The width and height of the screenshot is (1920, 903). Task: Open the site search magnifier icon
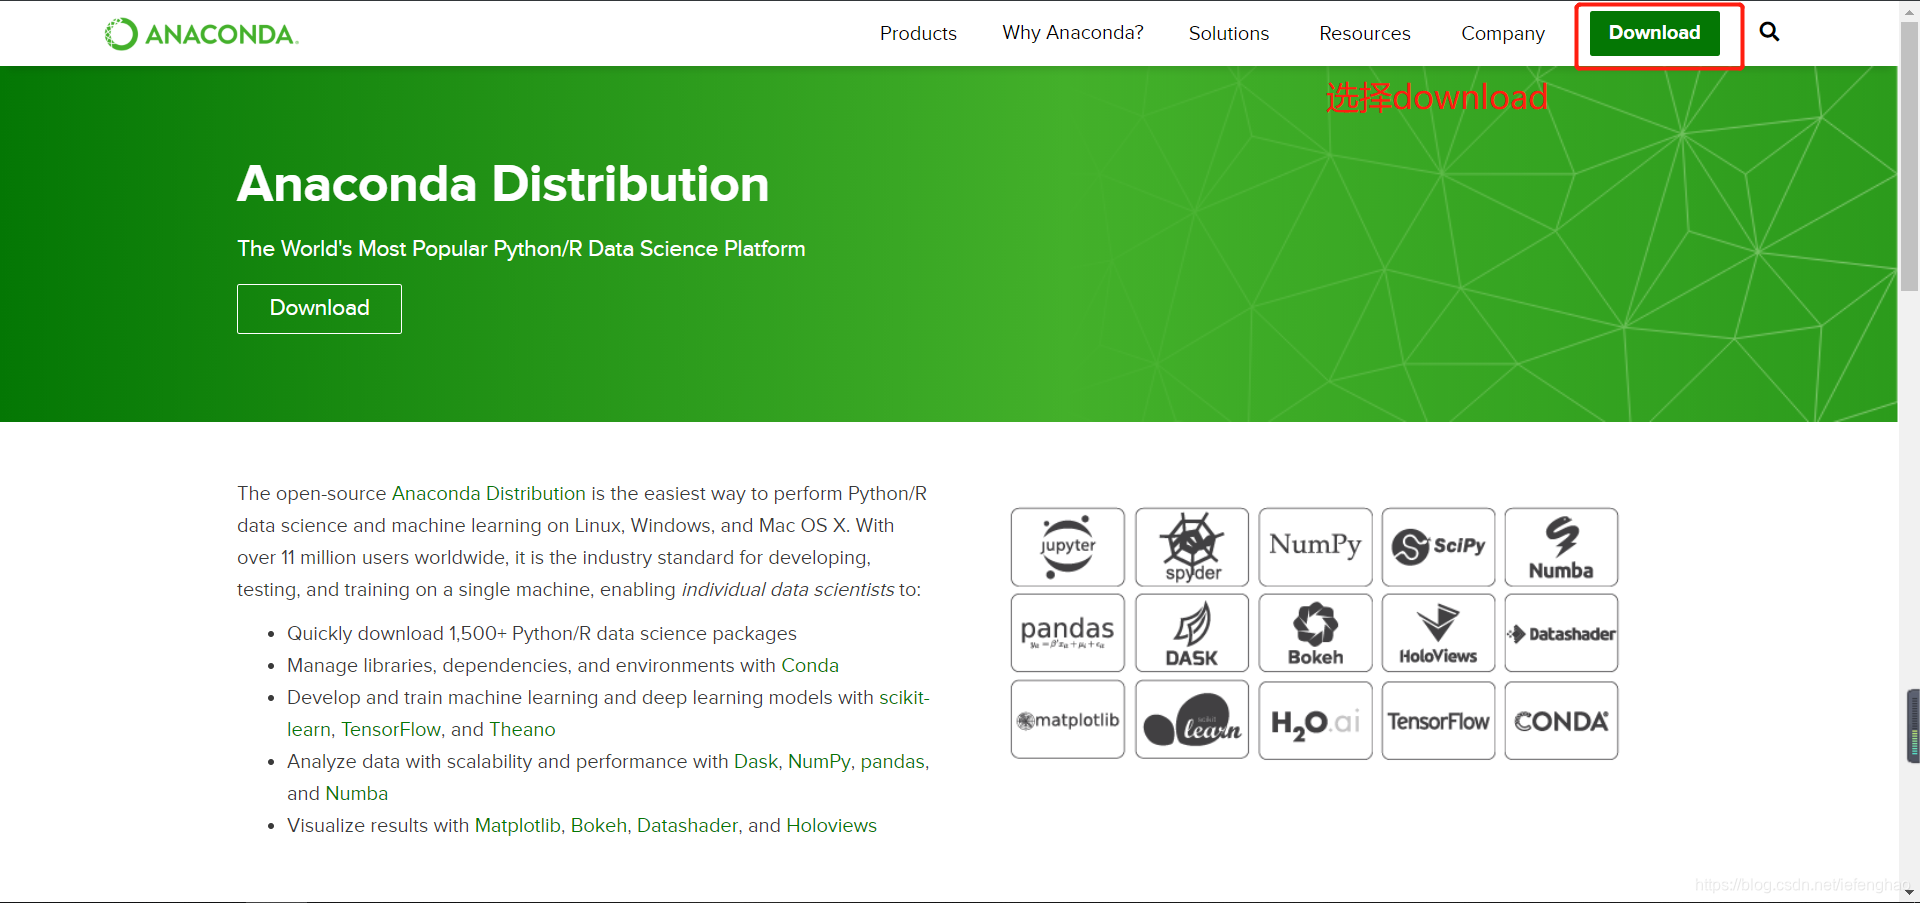tap(1769, 32)
